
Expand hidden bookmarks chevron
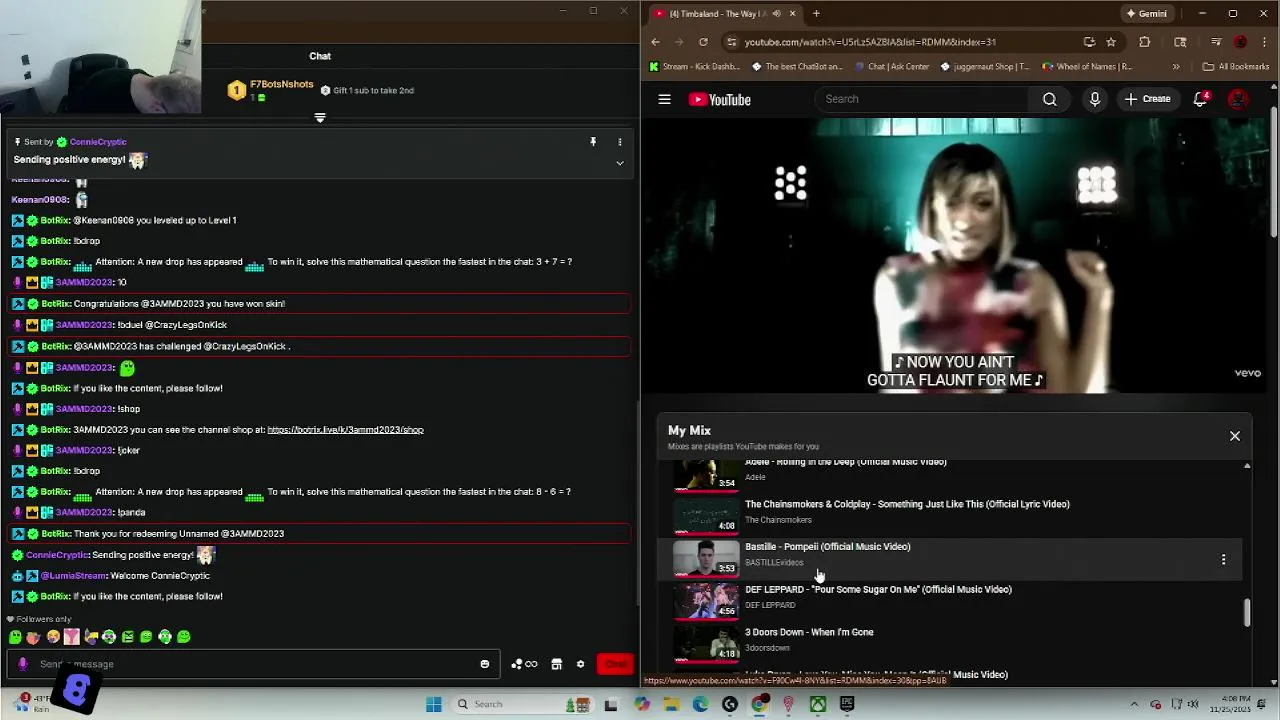[x=1176, y=67]
